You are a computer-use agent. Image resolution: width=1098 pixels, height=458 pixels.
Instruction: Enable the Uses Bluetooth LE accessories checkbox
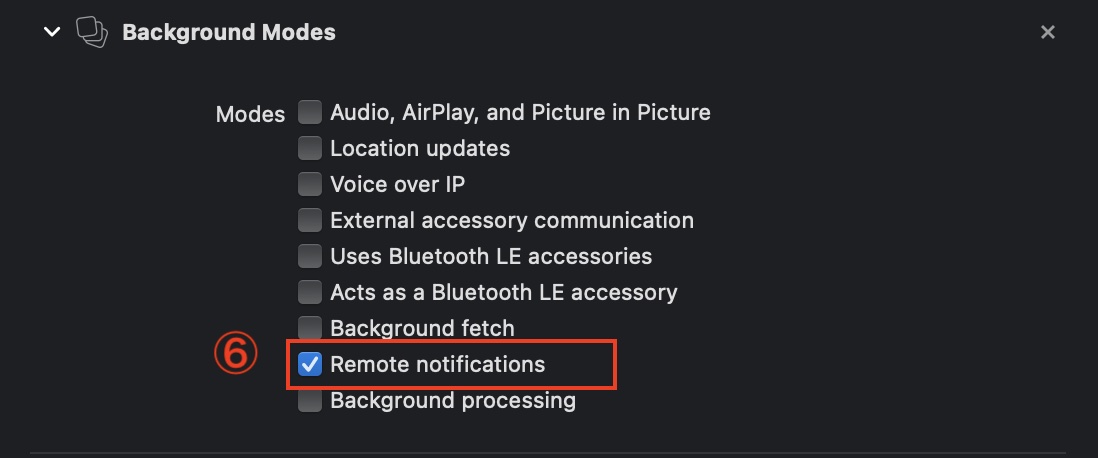coord(310,256)
